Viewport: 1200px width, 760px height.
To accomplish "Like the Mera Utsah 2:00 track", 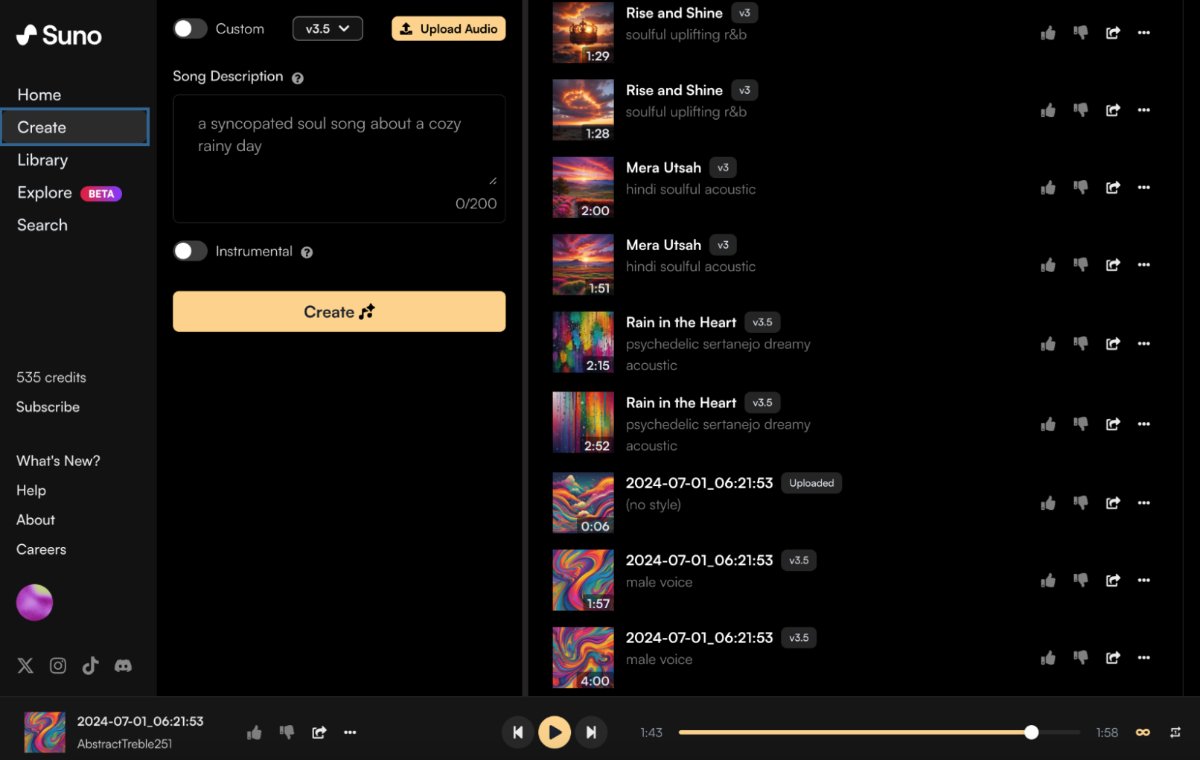I will click(x=1048, y=188).
